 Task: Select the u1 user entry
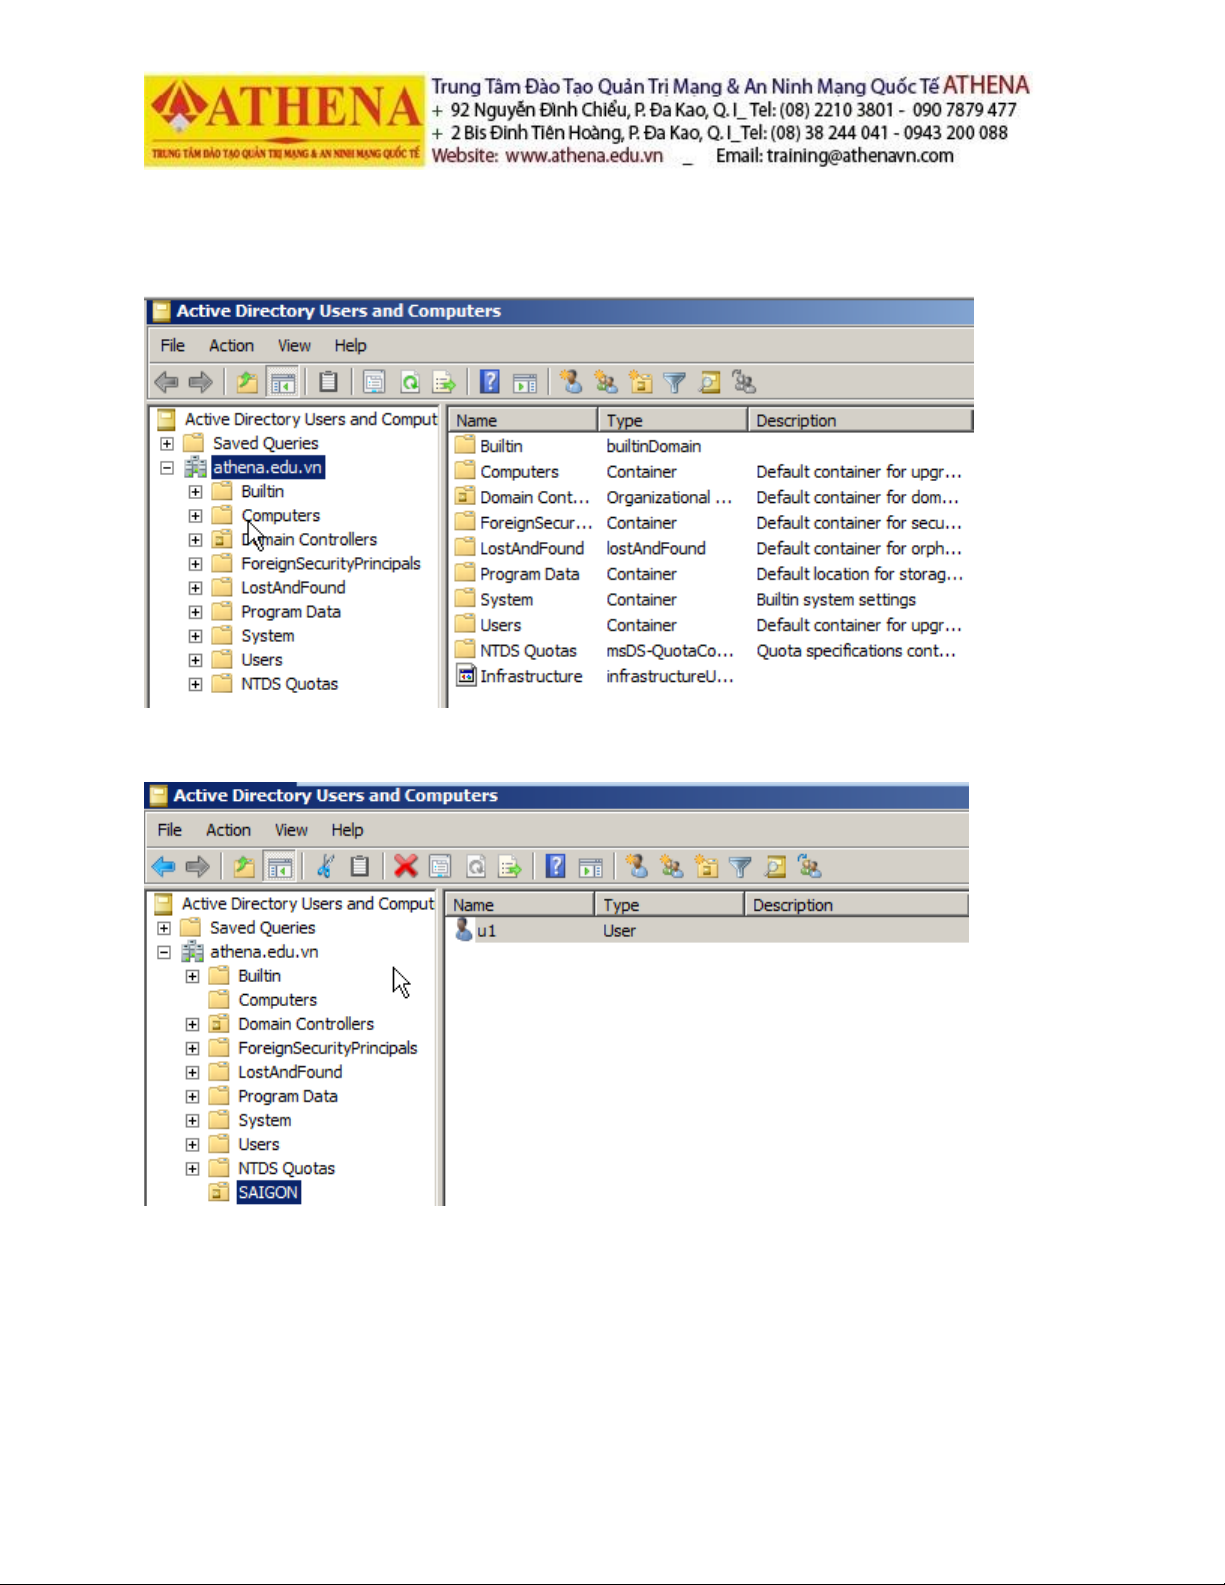pyautogui.click(x=486, y=931)
